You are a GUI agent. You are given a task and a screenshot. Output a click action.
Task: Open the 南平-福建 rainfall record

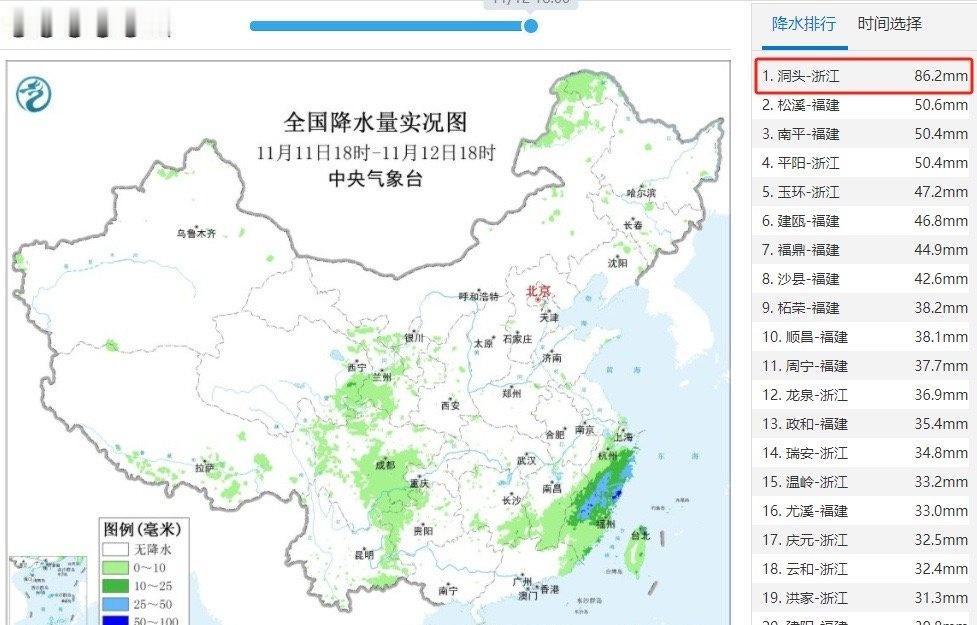pyautogui.click(x=862, y=133)
